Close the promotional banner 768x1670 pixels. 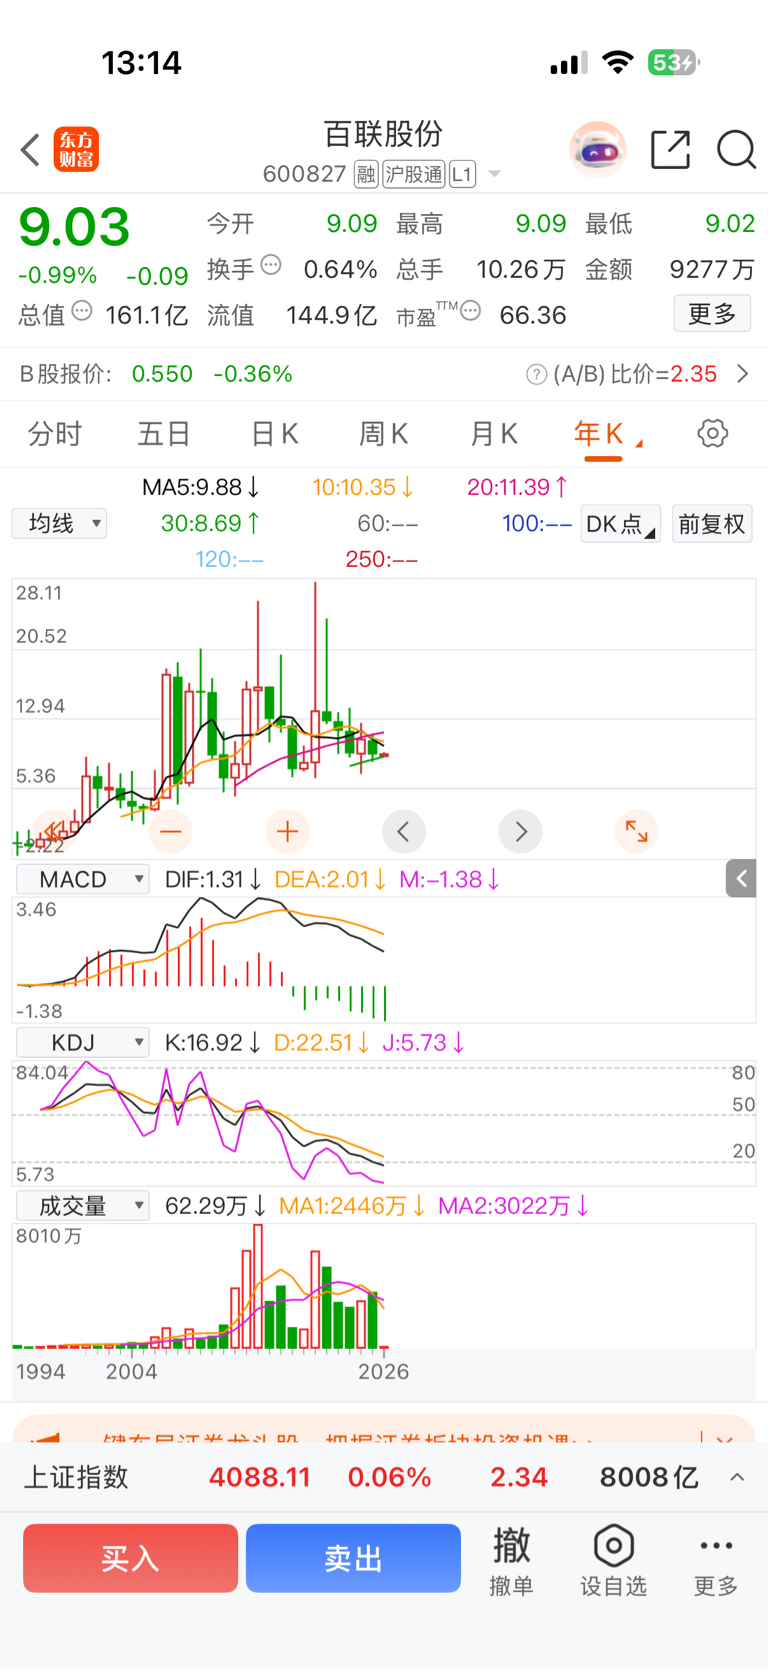[723, 1440]
